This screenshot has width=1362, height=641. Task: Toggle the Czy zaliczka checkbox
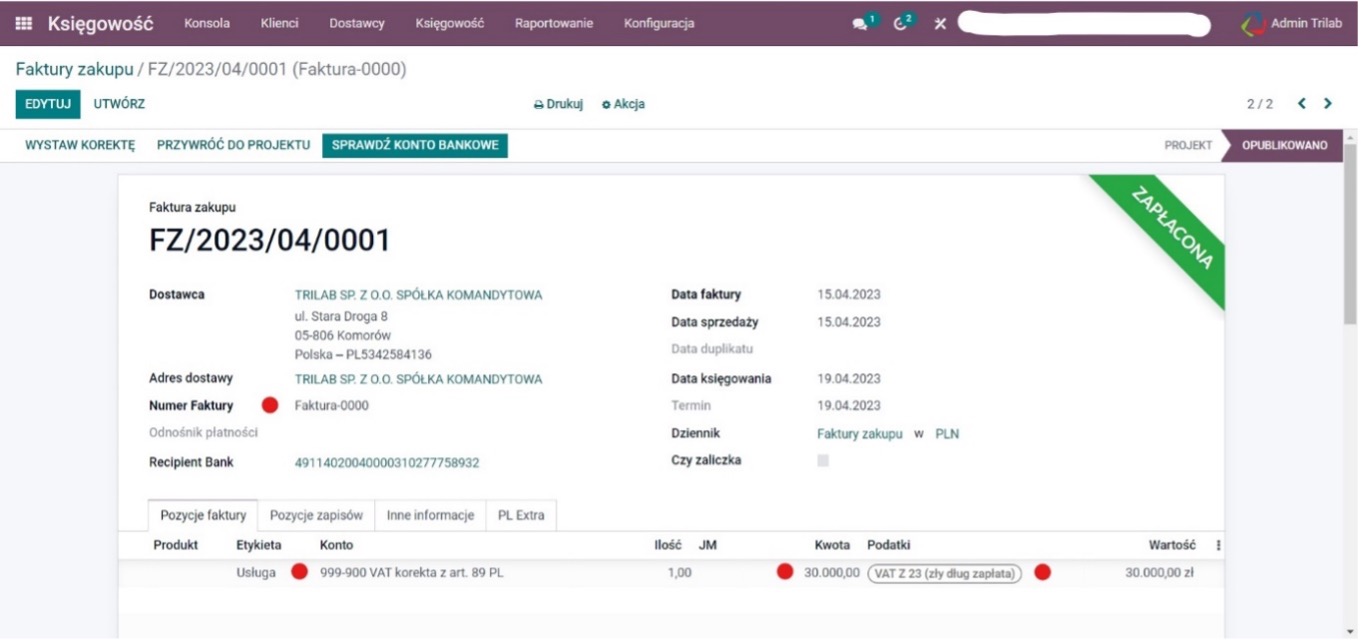823,461
